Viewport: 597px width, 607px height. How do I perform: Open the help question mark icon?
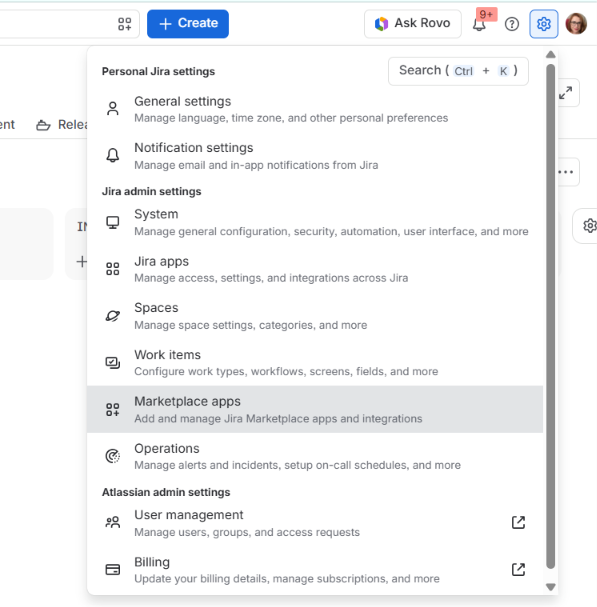tap(511, 24)
